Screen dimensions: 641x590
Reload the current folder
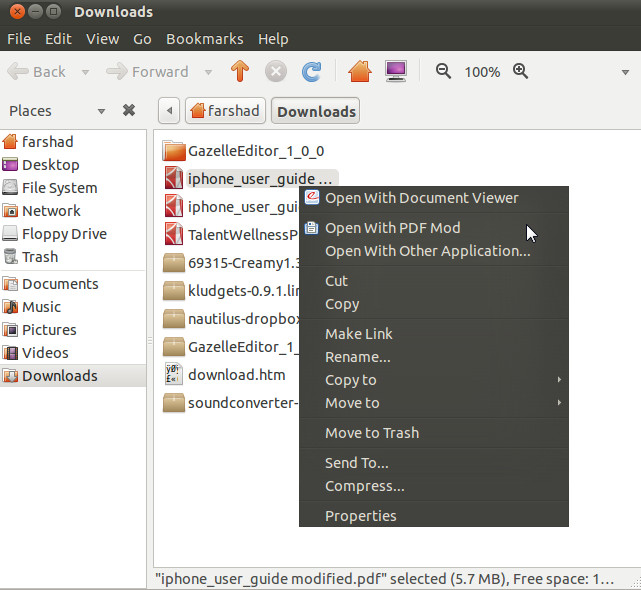point(312,72)
